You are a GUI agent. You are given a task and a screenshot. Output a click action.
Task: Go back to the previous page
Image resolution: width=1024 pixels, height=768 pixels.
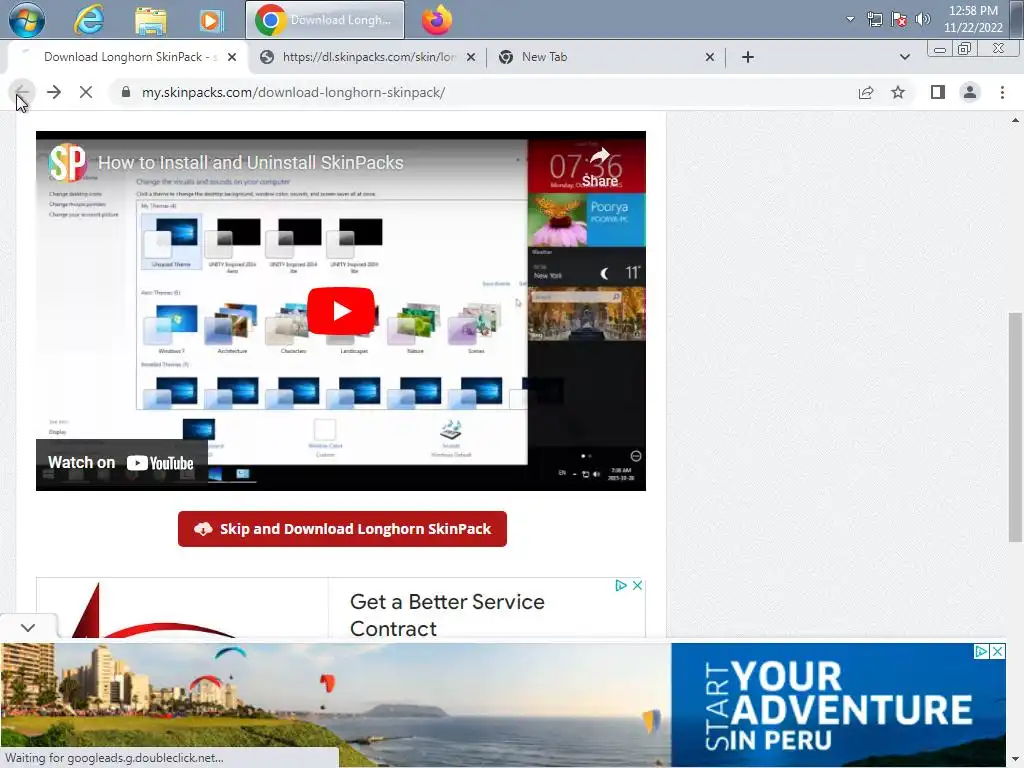tap(21, 92)
